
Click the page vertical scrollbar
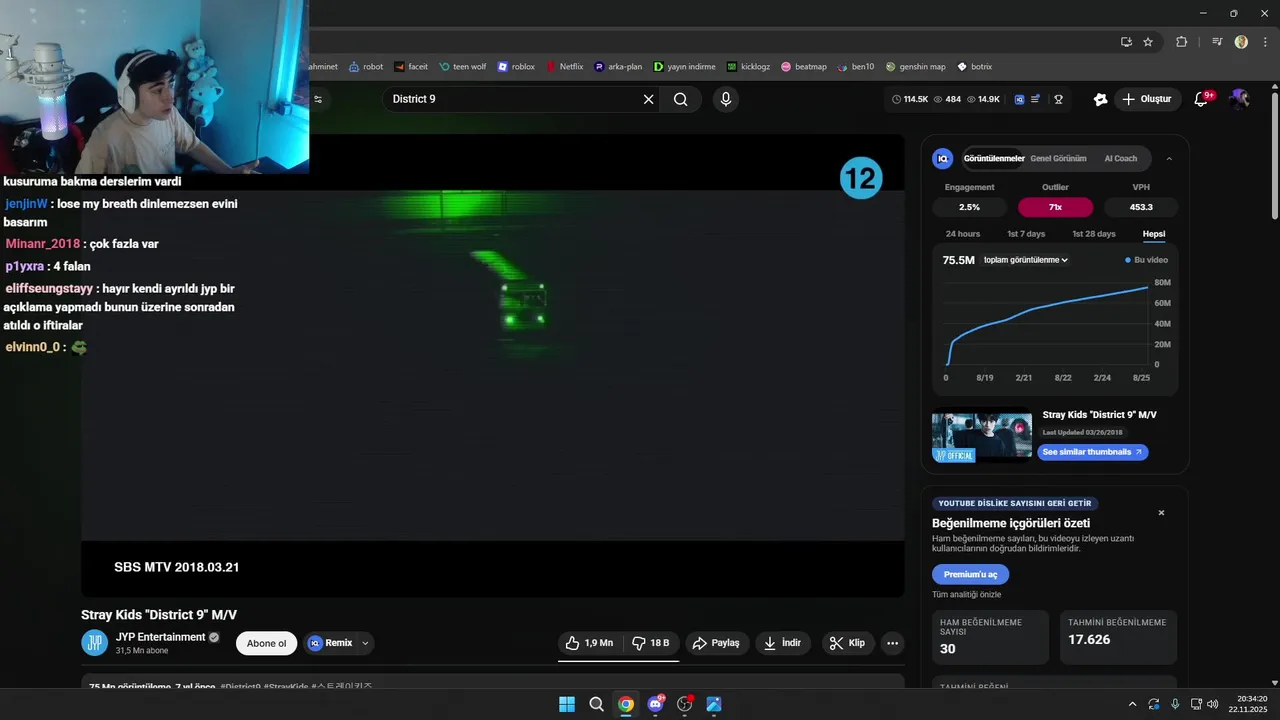pyautogui.click(x=1274, y=154)
